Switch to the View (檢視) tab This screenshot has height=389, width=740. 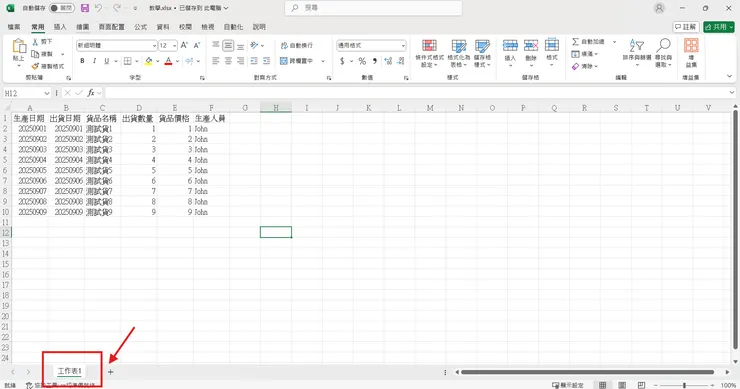click(x=208, y=27)
